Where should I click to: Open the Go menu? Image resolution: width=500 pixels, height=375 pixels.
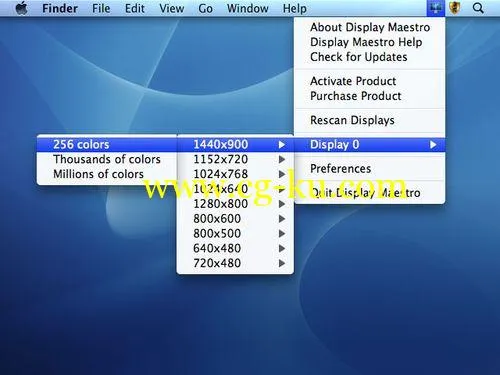tap(205, 8)
